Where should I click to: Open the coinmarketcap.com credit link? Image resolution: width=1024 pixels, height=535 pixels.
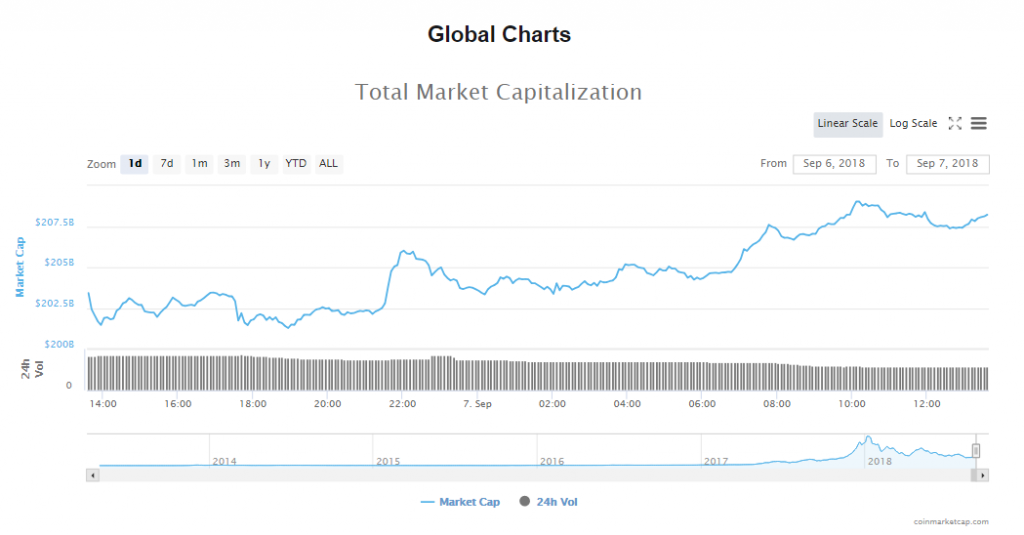pos(950,521)
